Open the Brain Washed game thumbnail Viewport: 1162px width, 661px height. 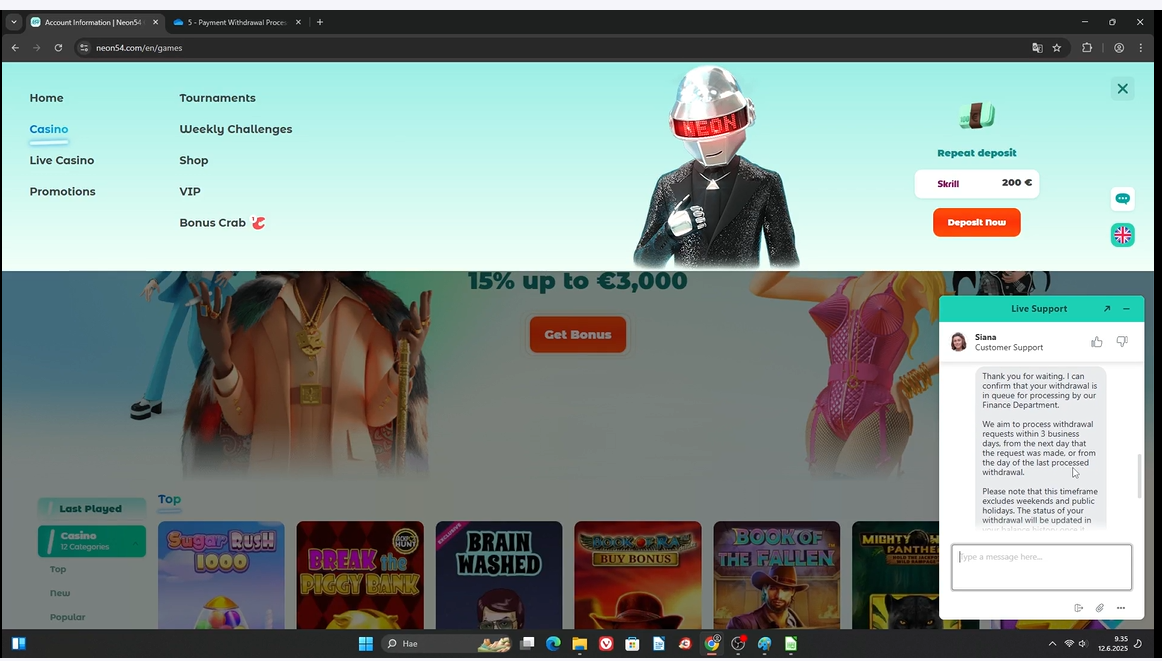(x=499, y=575)
